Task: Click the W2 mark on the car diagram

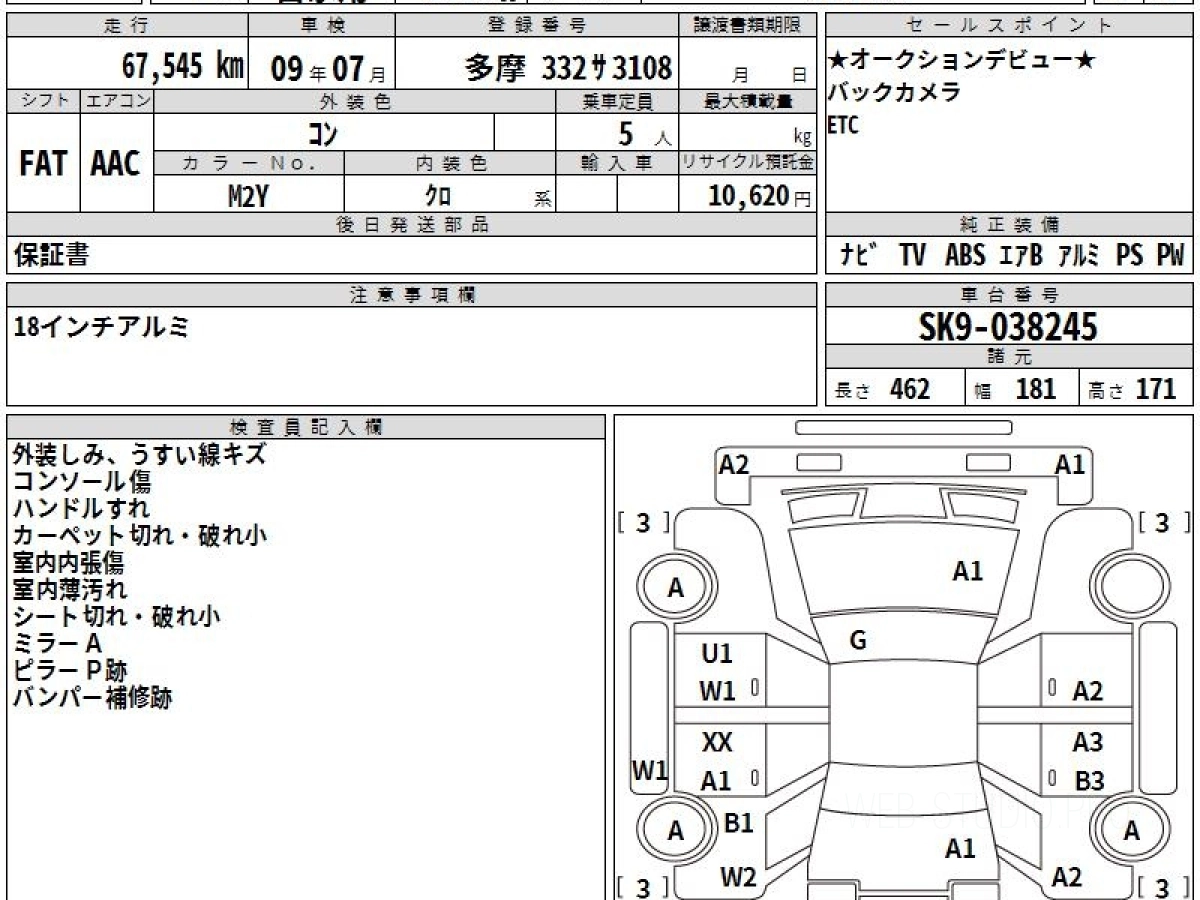Action: click(738, 877)
